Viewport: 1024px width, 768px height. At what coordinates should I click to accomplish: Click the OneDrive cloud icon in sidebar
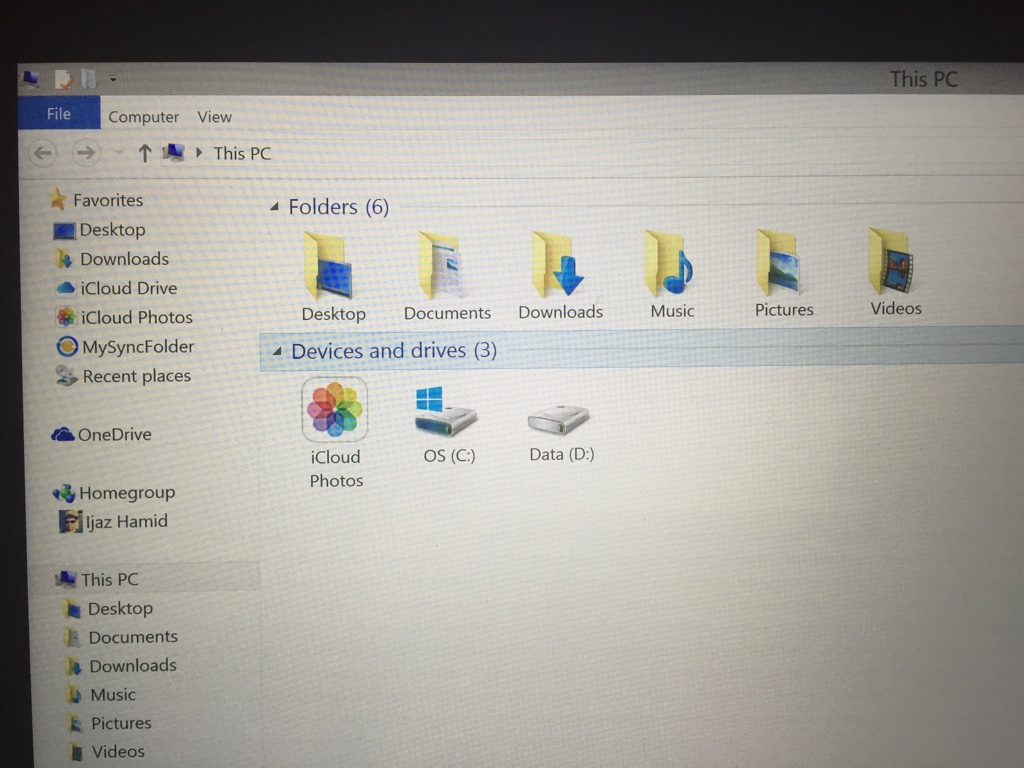coord(63,434)
